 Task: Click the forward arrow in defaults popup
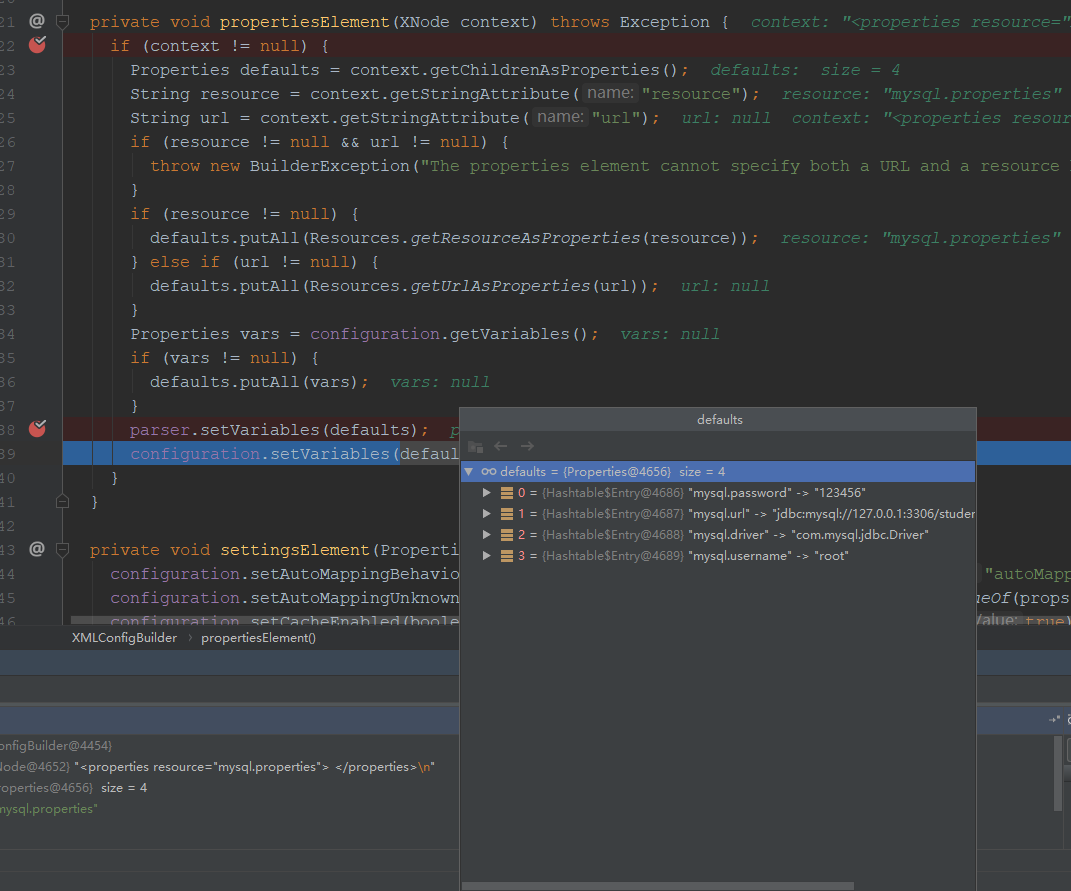[x=527, y=446]
